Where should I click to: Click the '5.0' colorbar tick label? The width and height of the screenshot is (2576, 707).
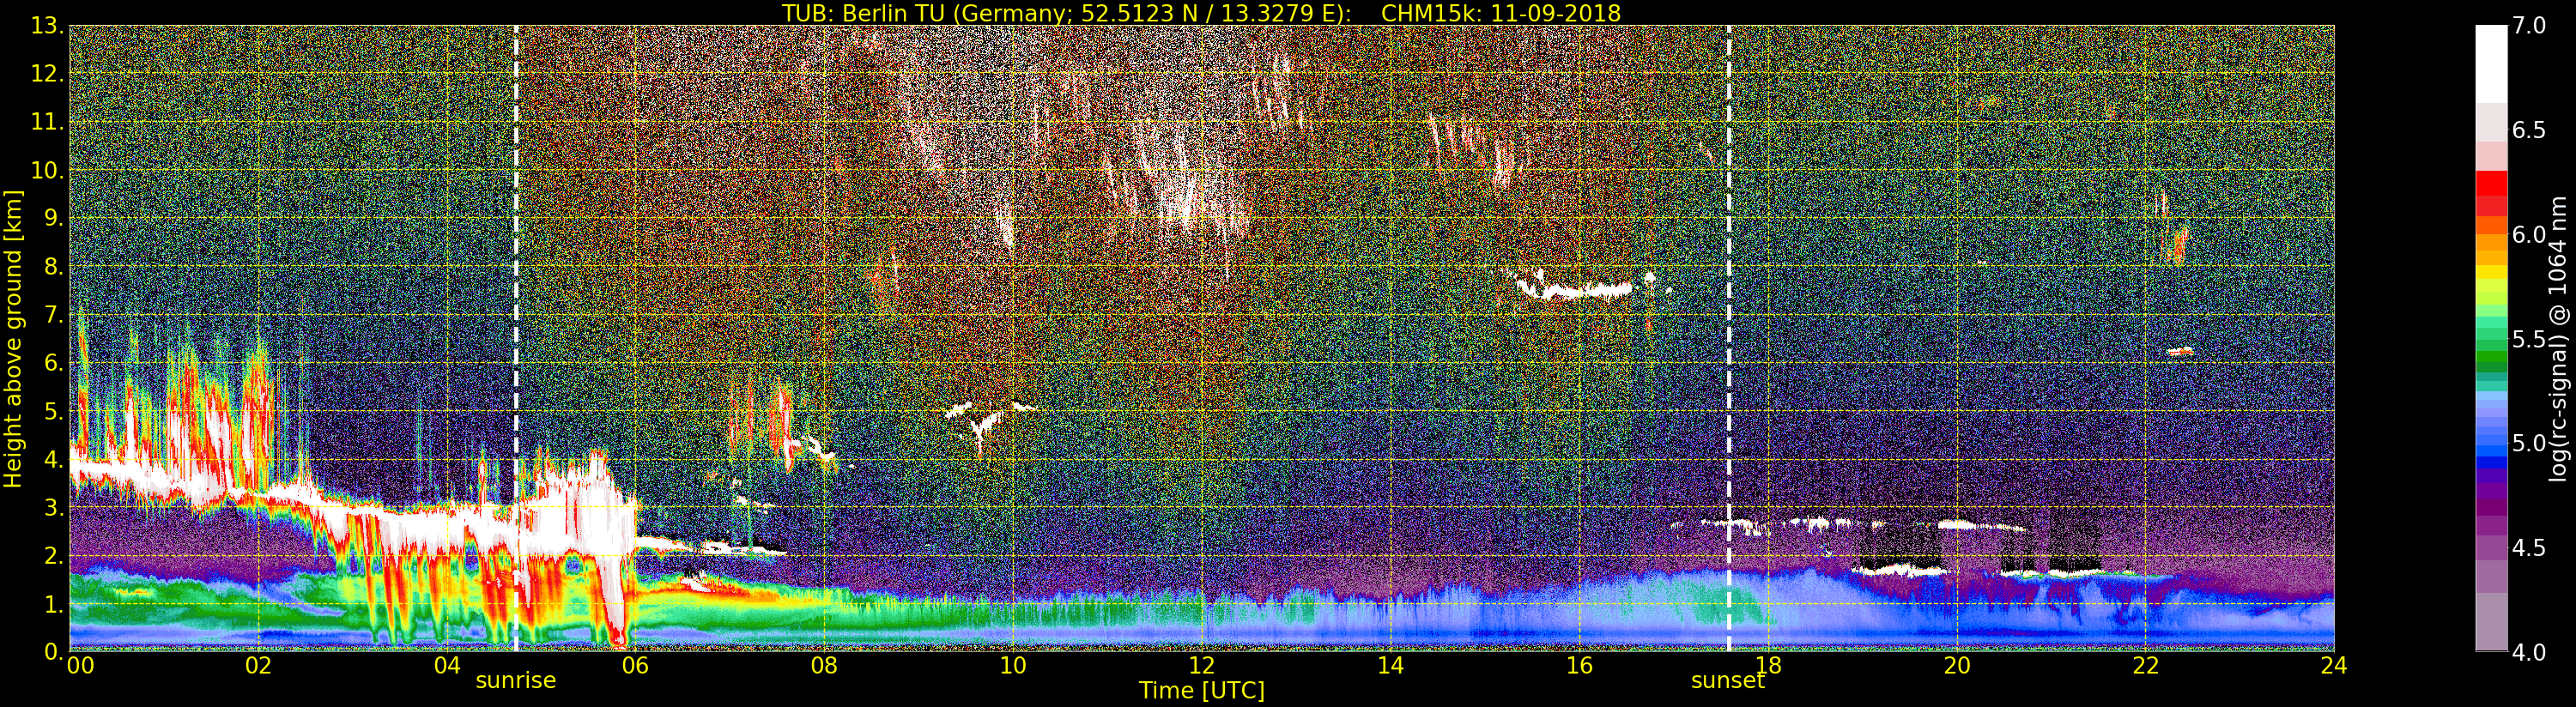(x=2529, y=443)
